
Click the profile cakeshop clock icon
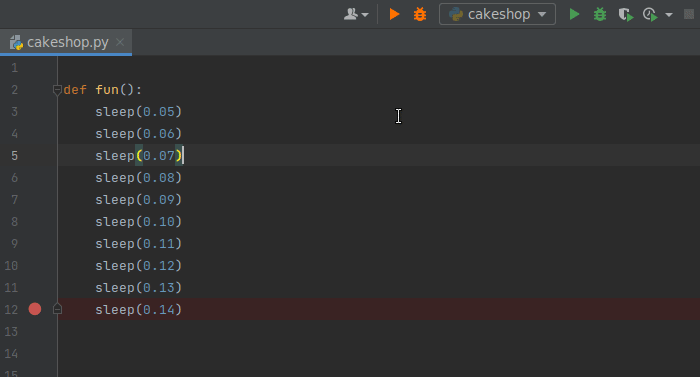[650, 15]
